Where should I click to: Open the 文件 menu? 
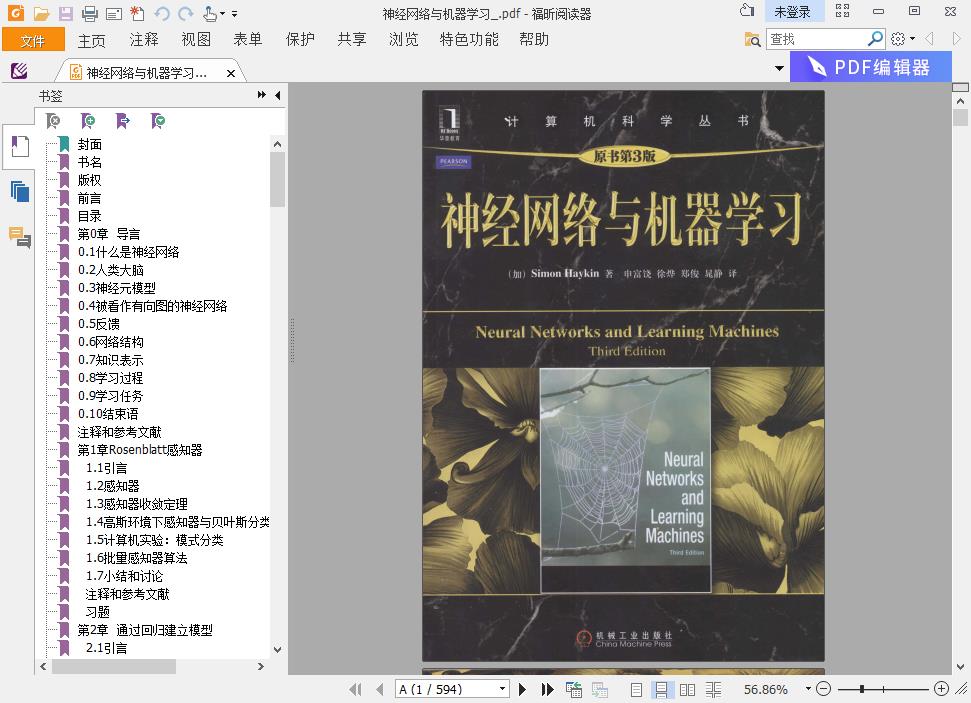[33, 40]
